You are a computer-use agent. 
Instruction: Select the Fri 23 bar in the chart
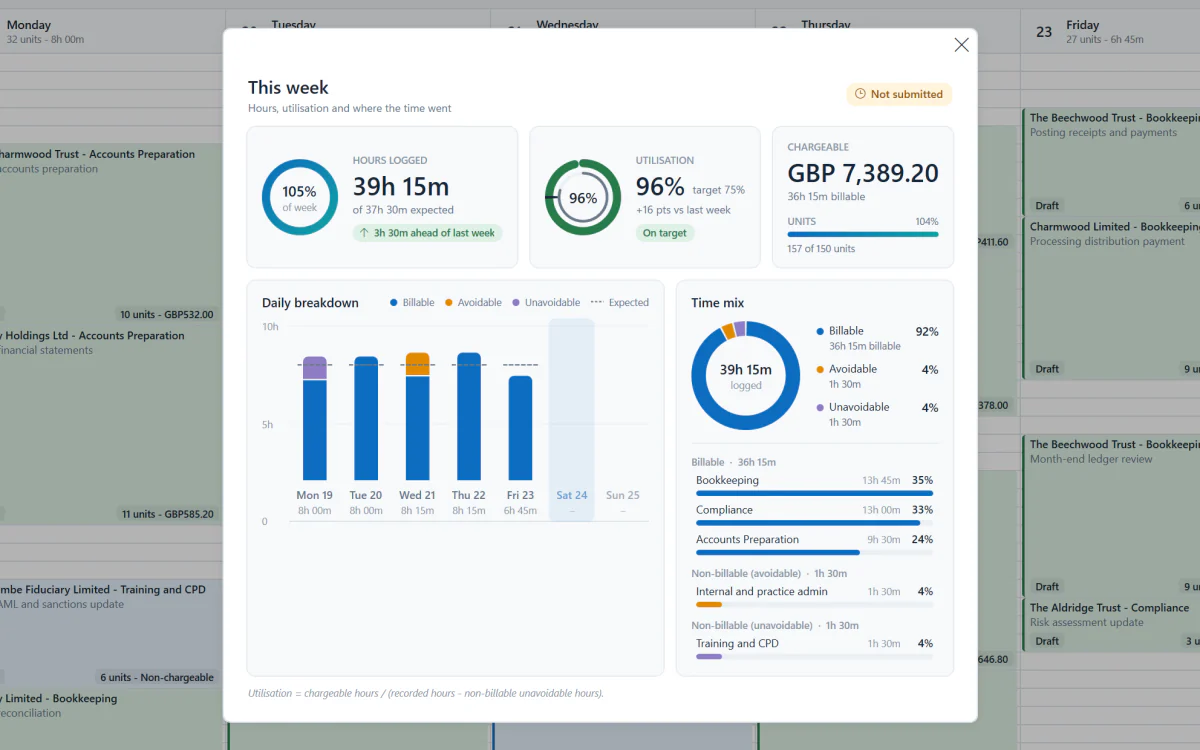[520, 428]
